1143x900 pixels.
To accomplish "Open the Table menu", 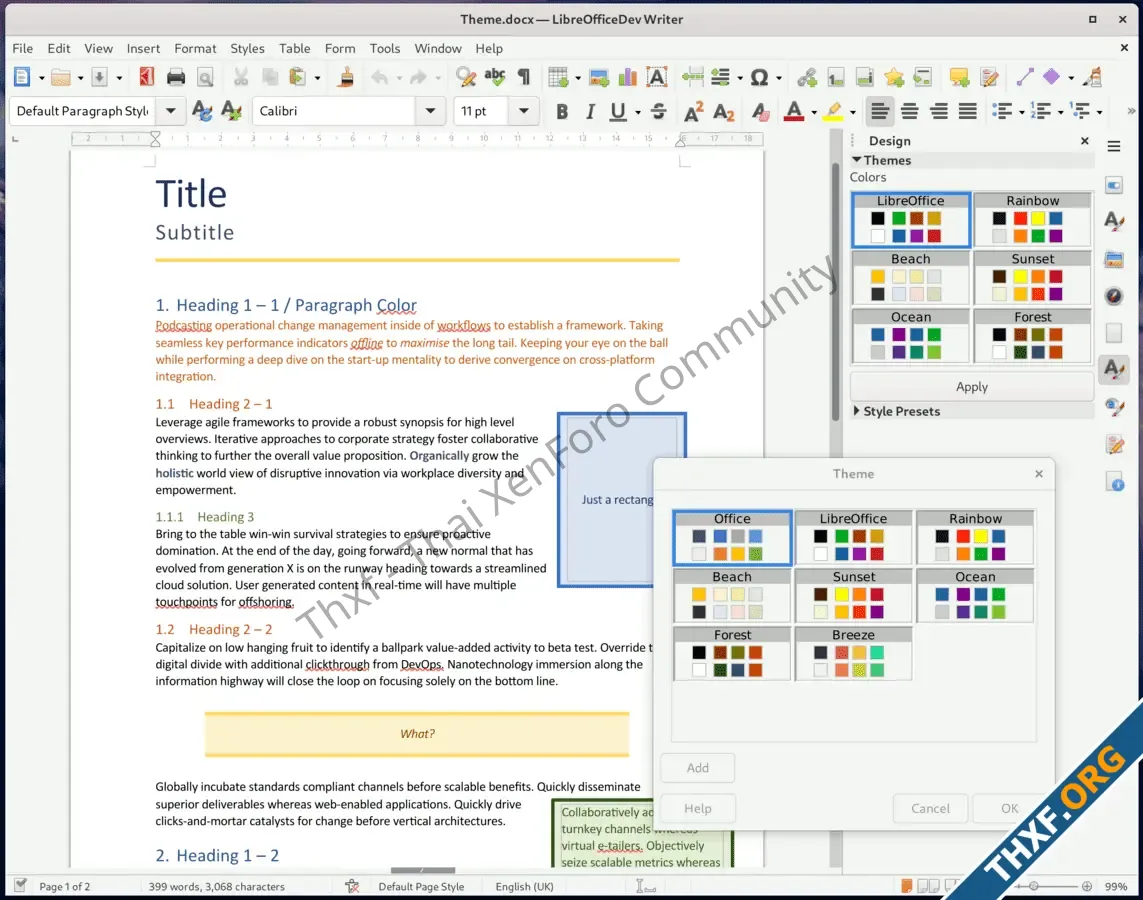I will click(x=294, y=48).
